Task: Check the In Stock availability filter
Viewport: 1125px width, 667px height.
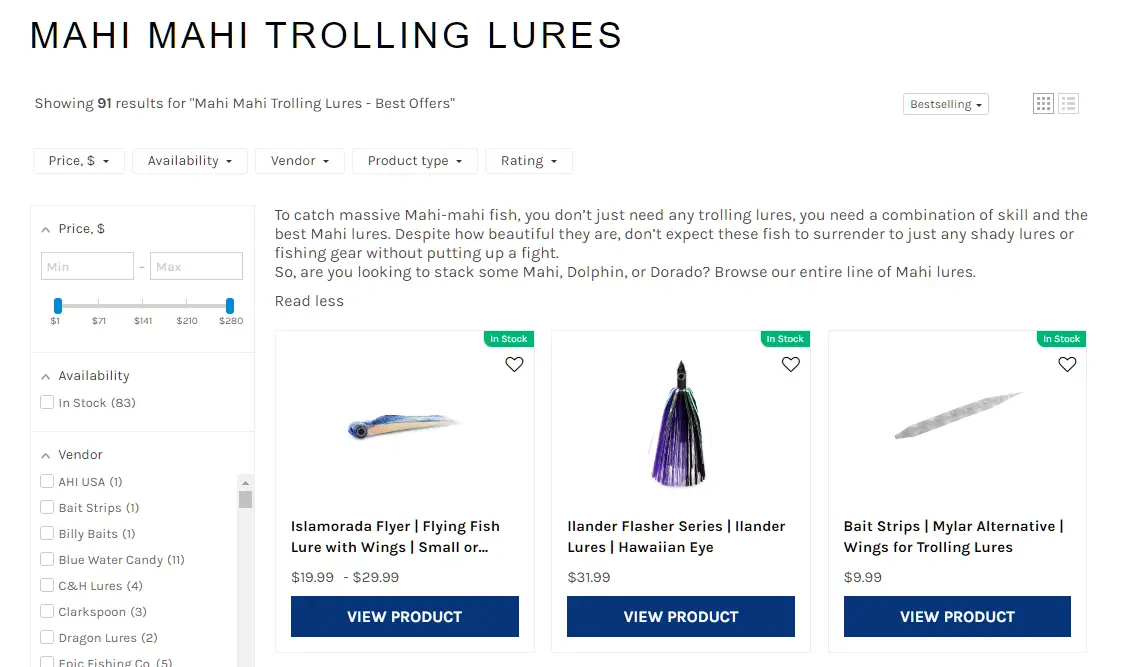Action: click(47, 403)
